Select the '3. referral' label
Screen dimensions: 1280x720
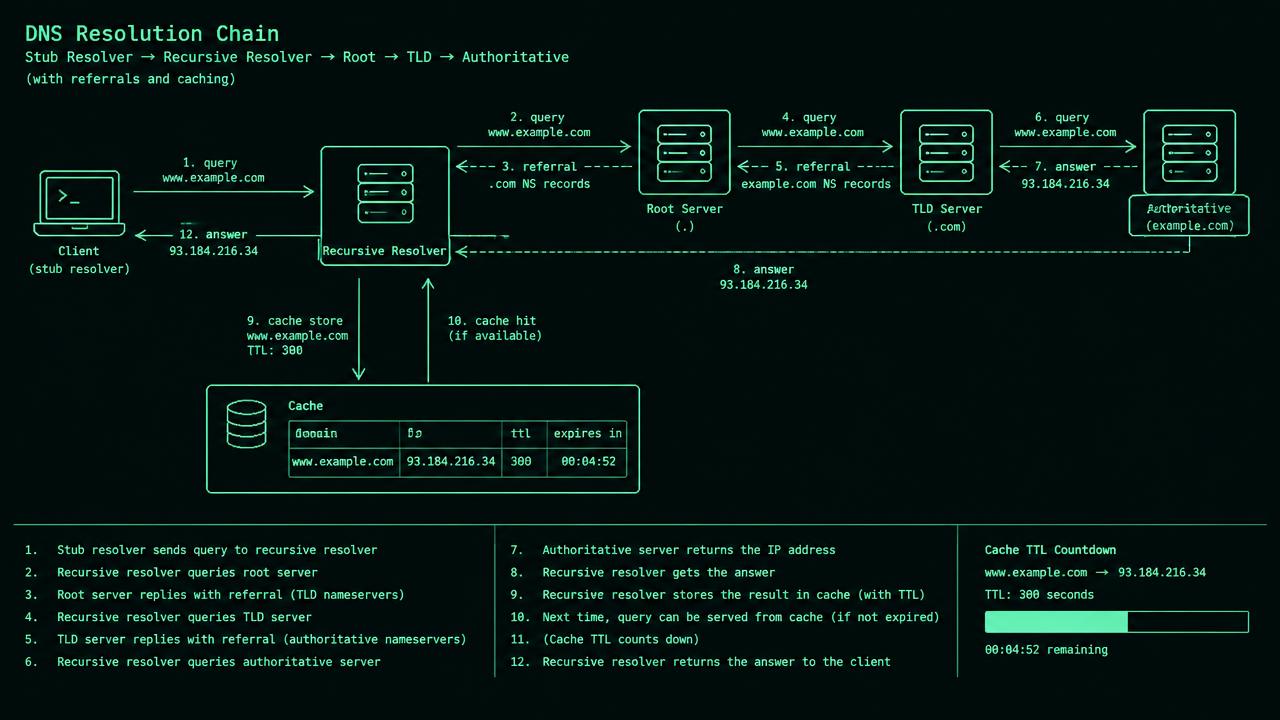coord(539,167)
